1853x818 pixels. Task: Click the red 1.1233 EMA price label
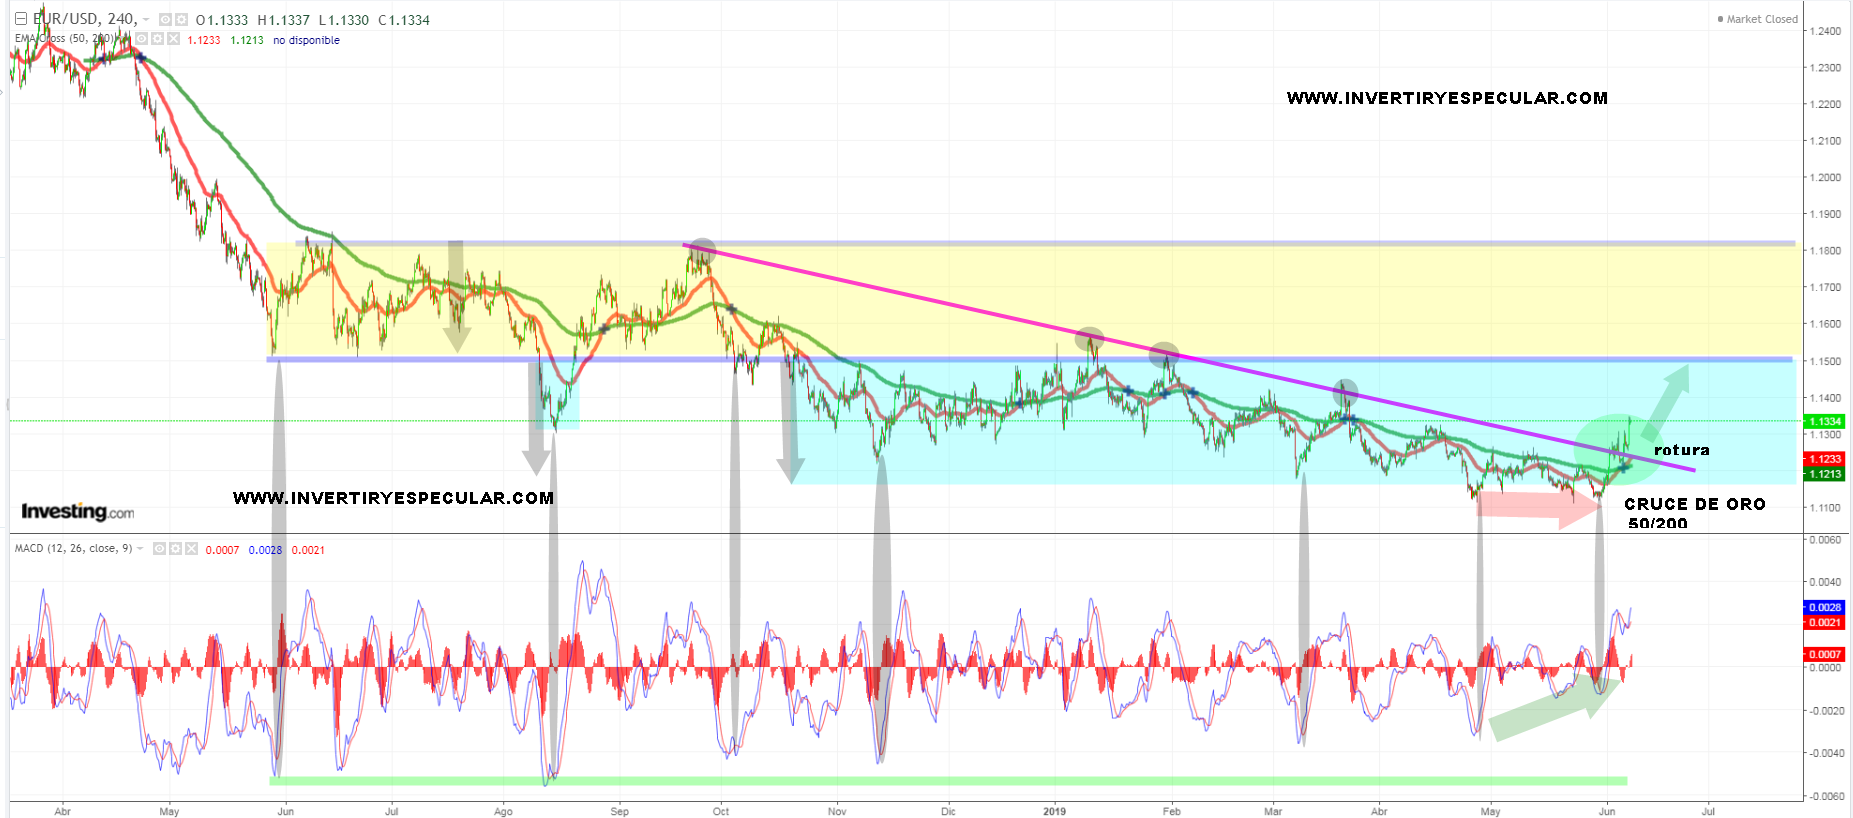1824,459
